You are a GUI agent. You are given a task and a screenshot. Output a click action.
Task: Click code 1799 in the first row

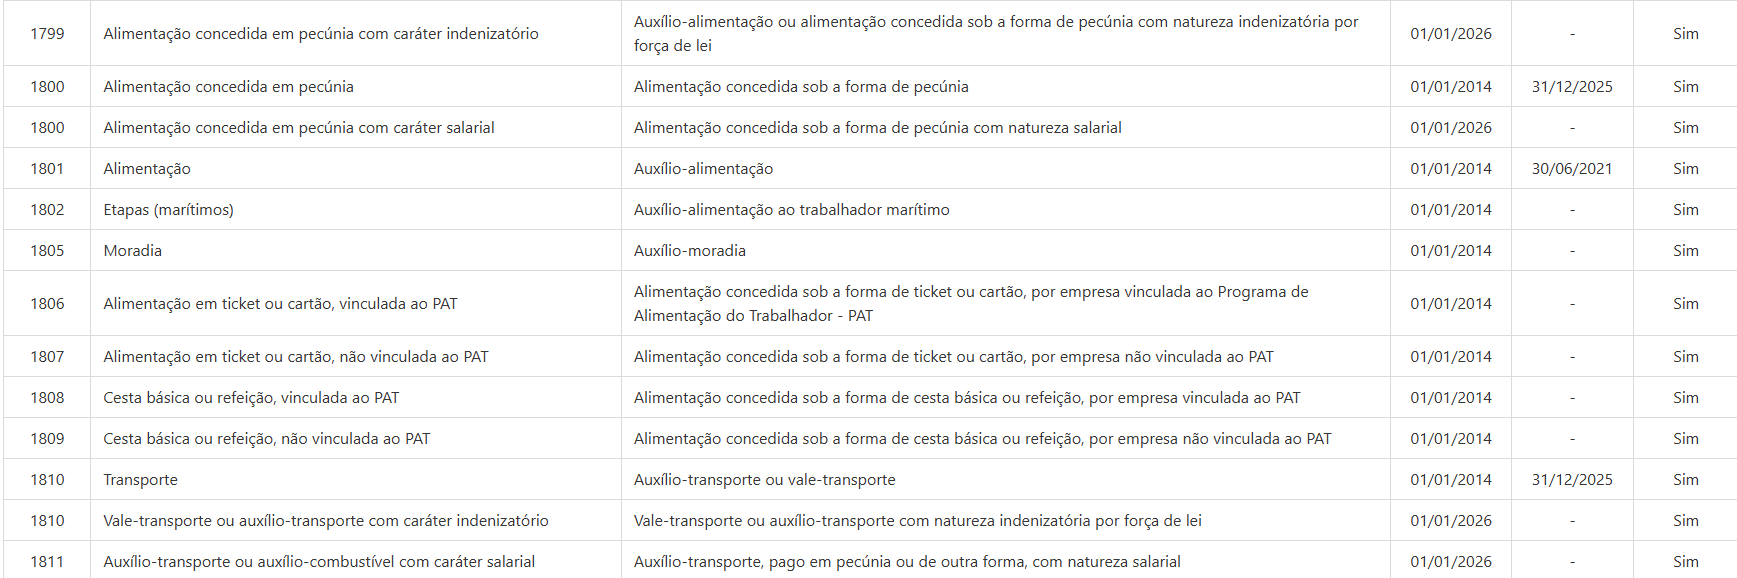point(47,34)
